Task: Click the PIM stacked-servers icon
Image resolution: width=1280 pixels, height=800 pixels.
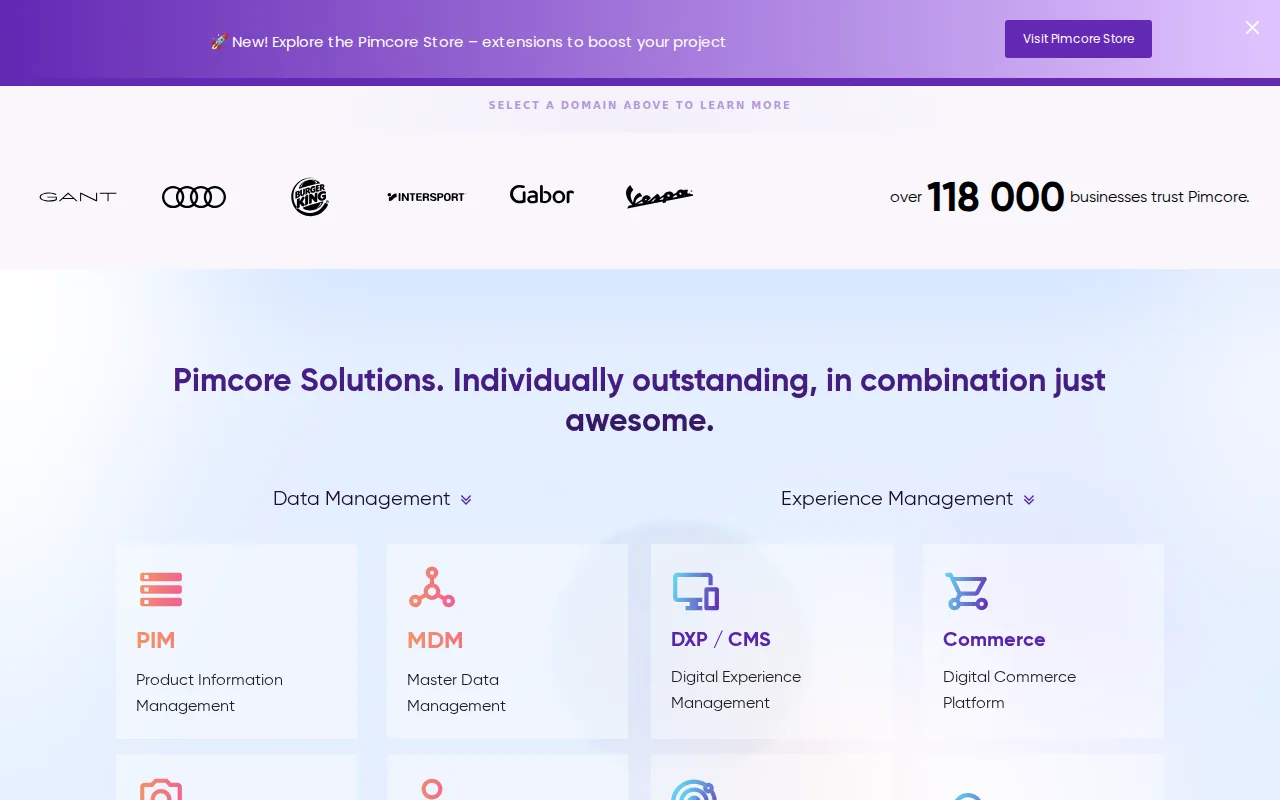Action: [161, 589]
